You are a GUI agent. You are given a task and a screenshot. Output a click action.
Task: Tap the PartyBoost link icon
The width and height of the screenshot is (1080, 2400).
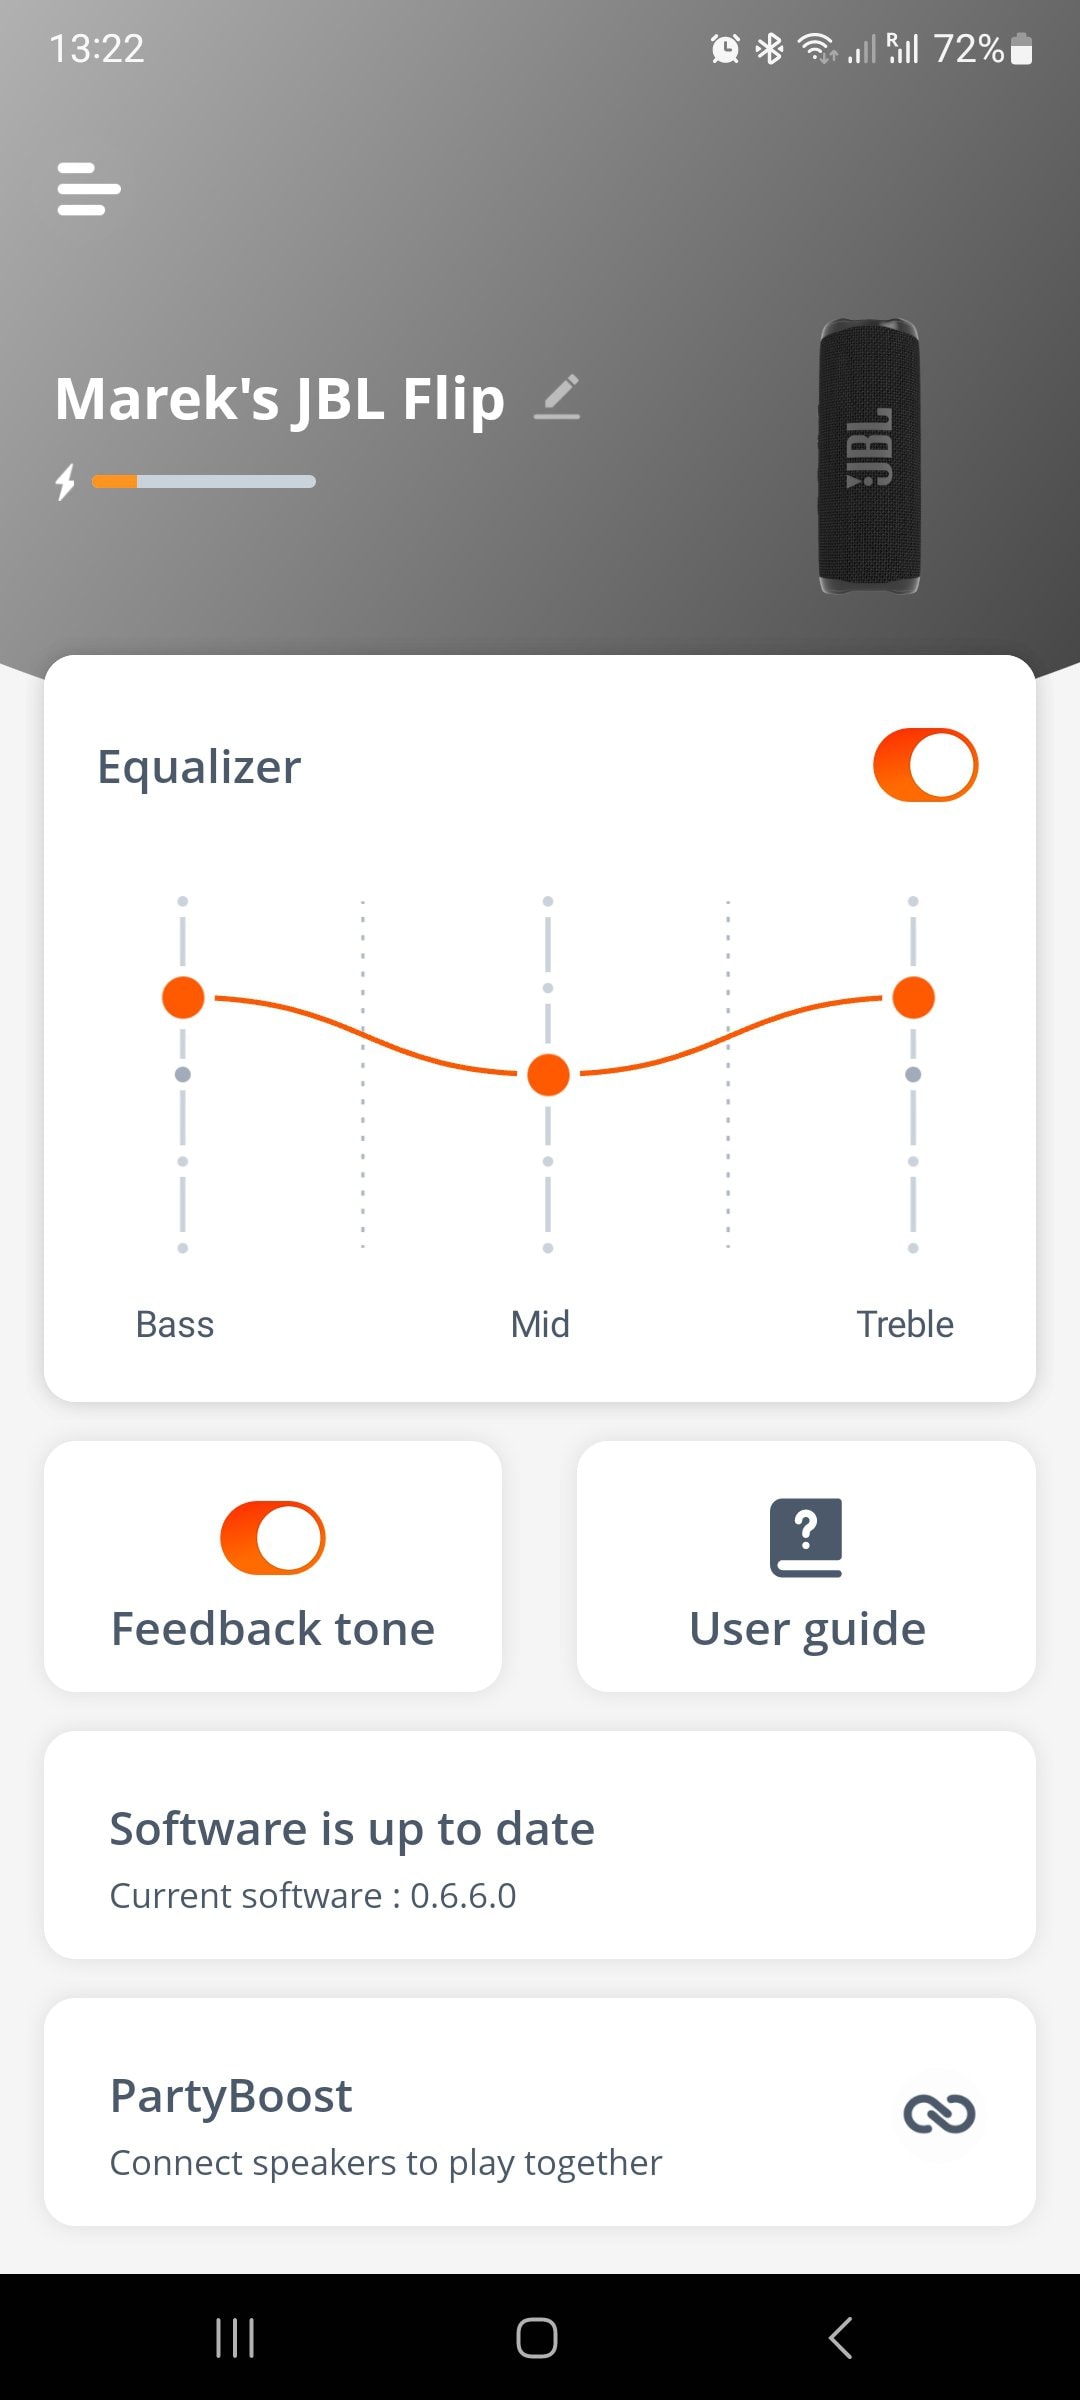click(938, 2113)
